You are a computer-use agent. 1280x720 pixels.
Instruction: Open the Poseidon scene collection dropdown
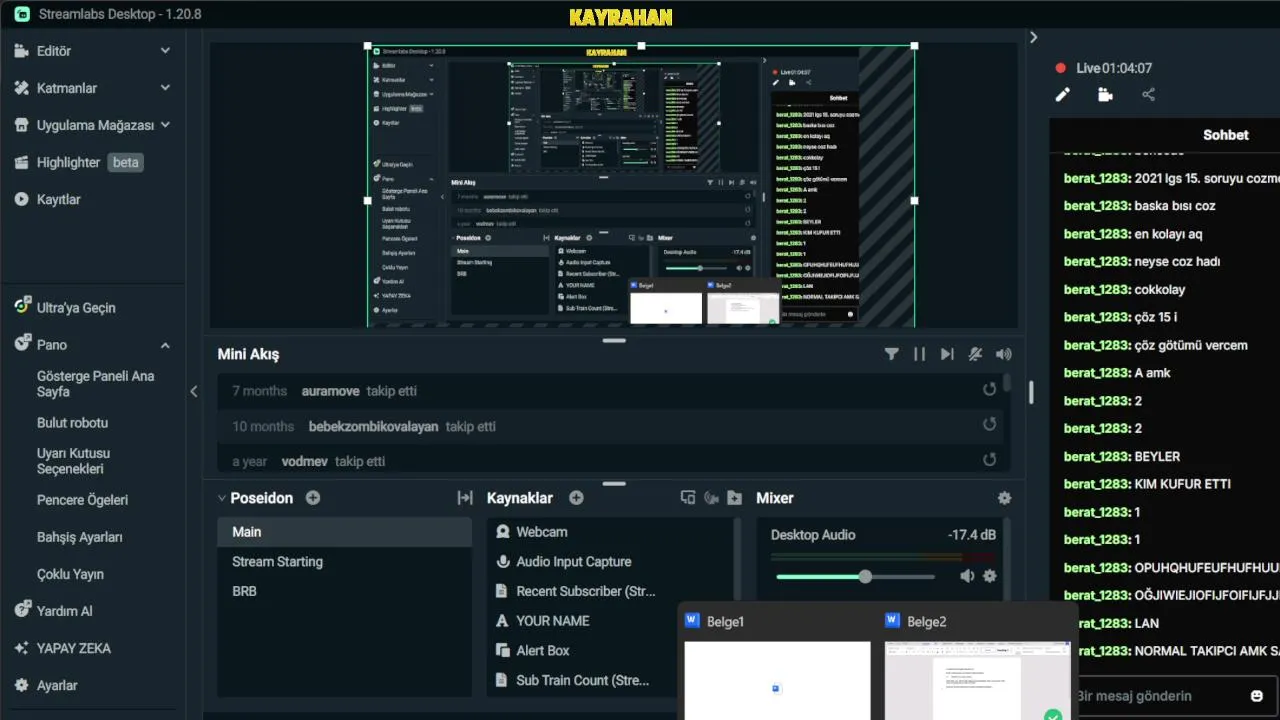click(x=255, y=498)
